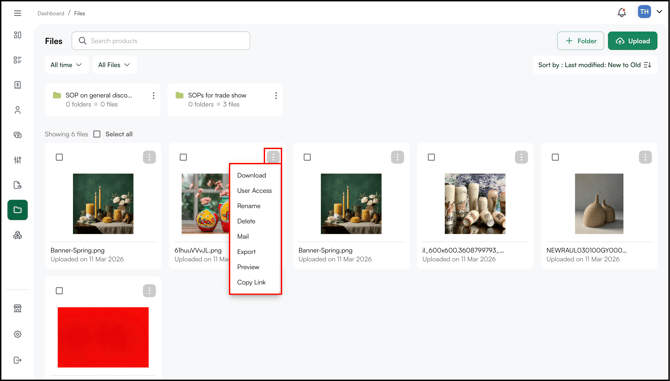Screen dimensions: 670x381
Task: Open the user profile icon in sidebar
Action: (18, 110)
